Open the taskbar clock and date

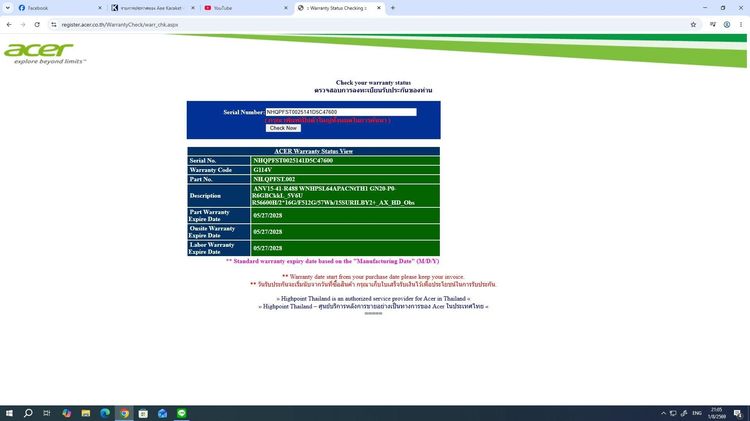(x=717, y=413)
